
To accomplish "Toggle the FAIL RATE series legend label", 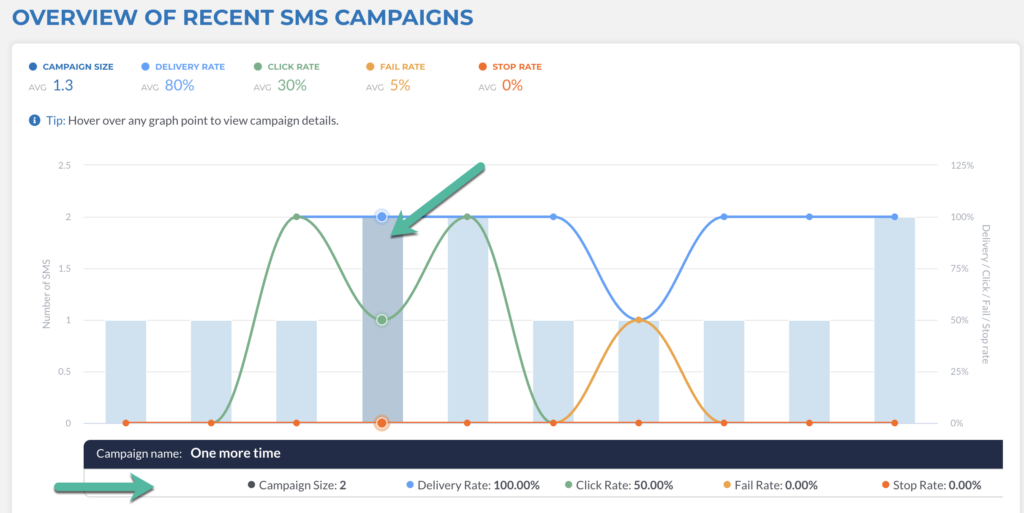I will click(403, 67).
